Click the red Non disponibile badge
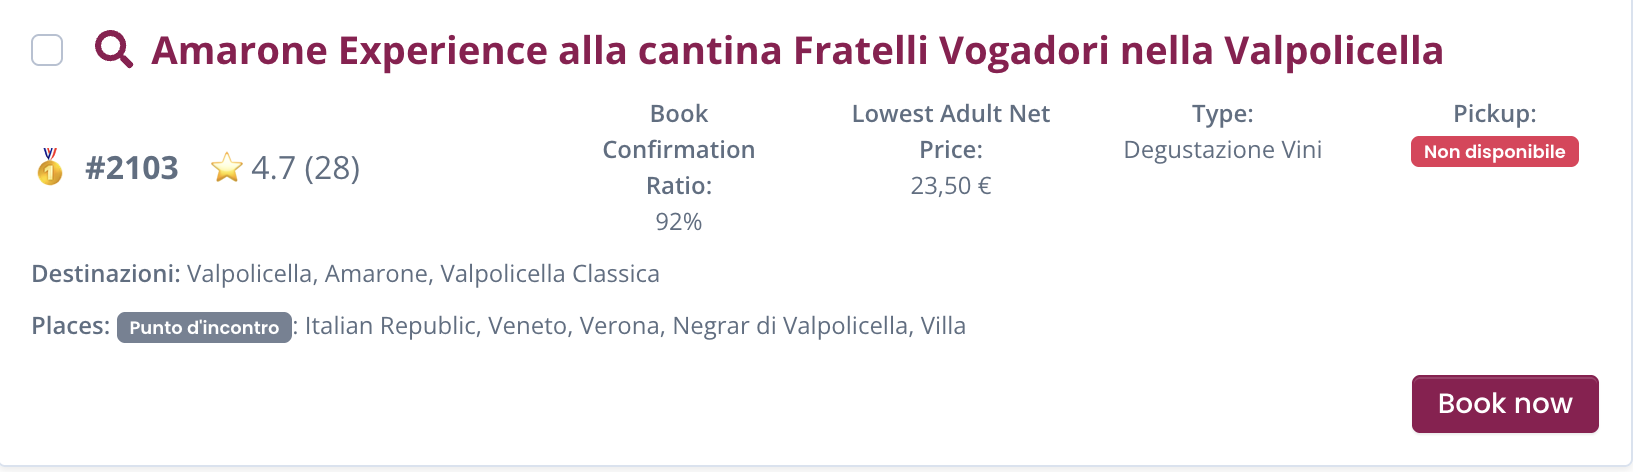 click(x=1494, y=152)
